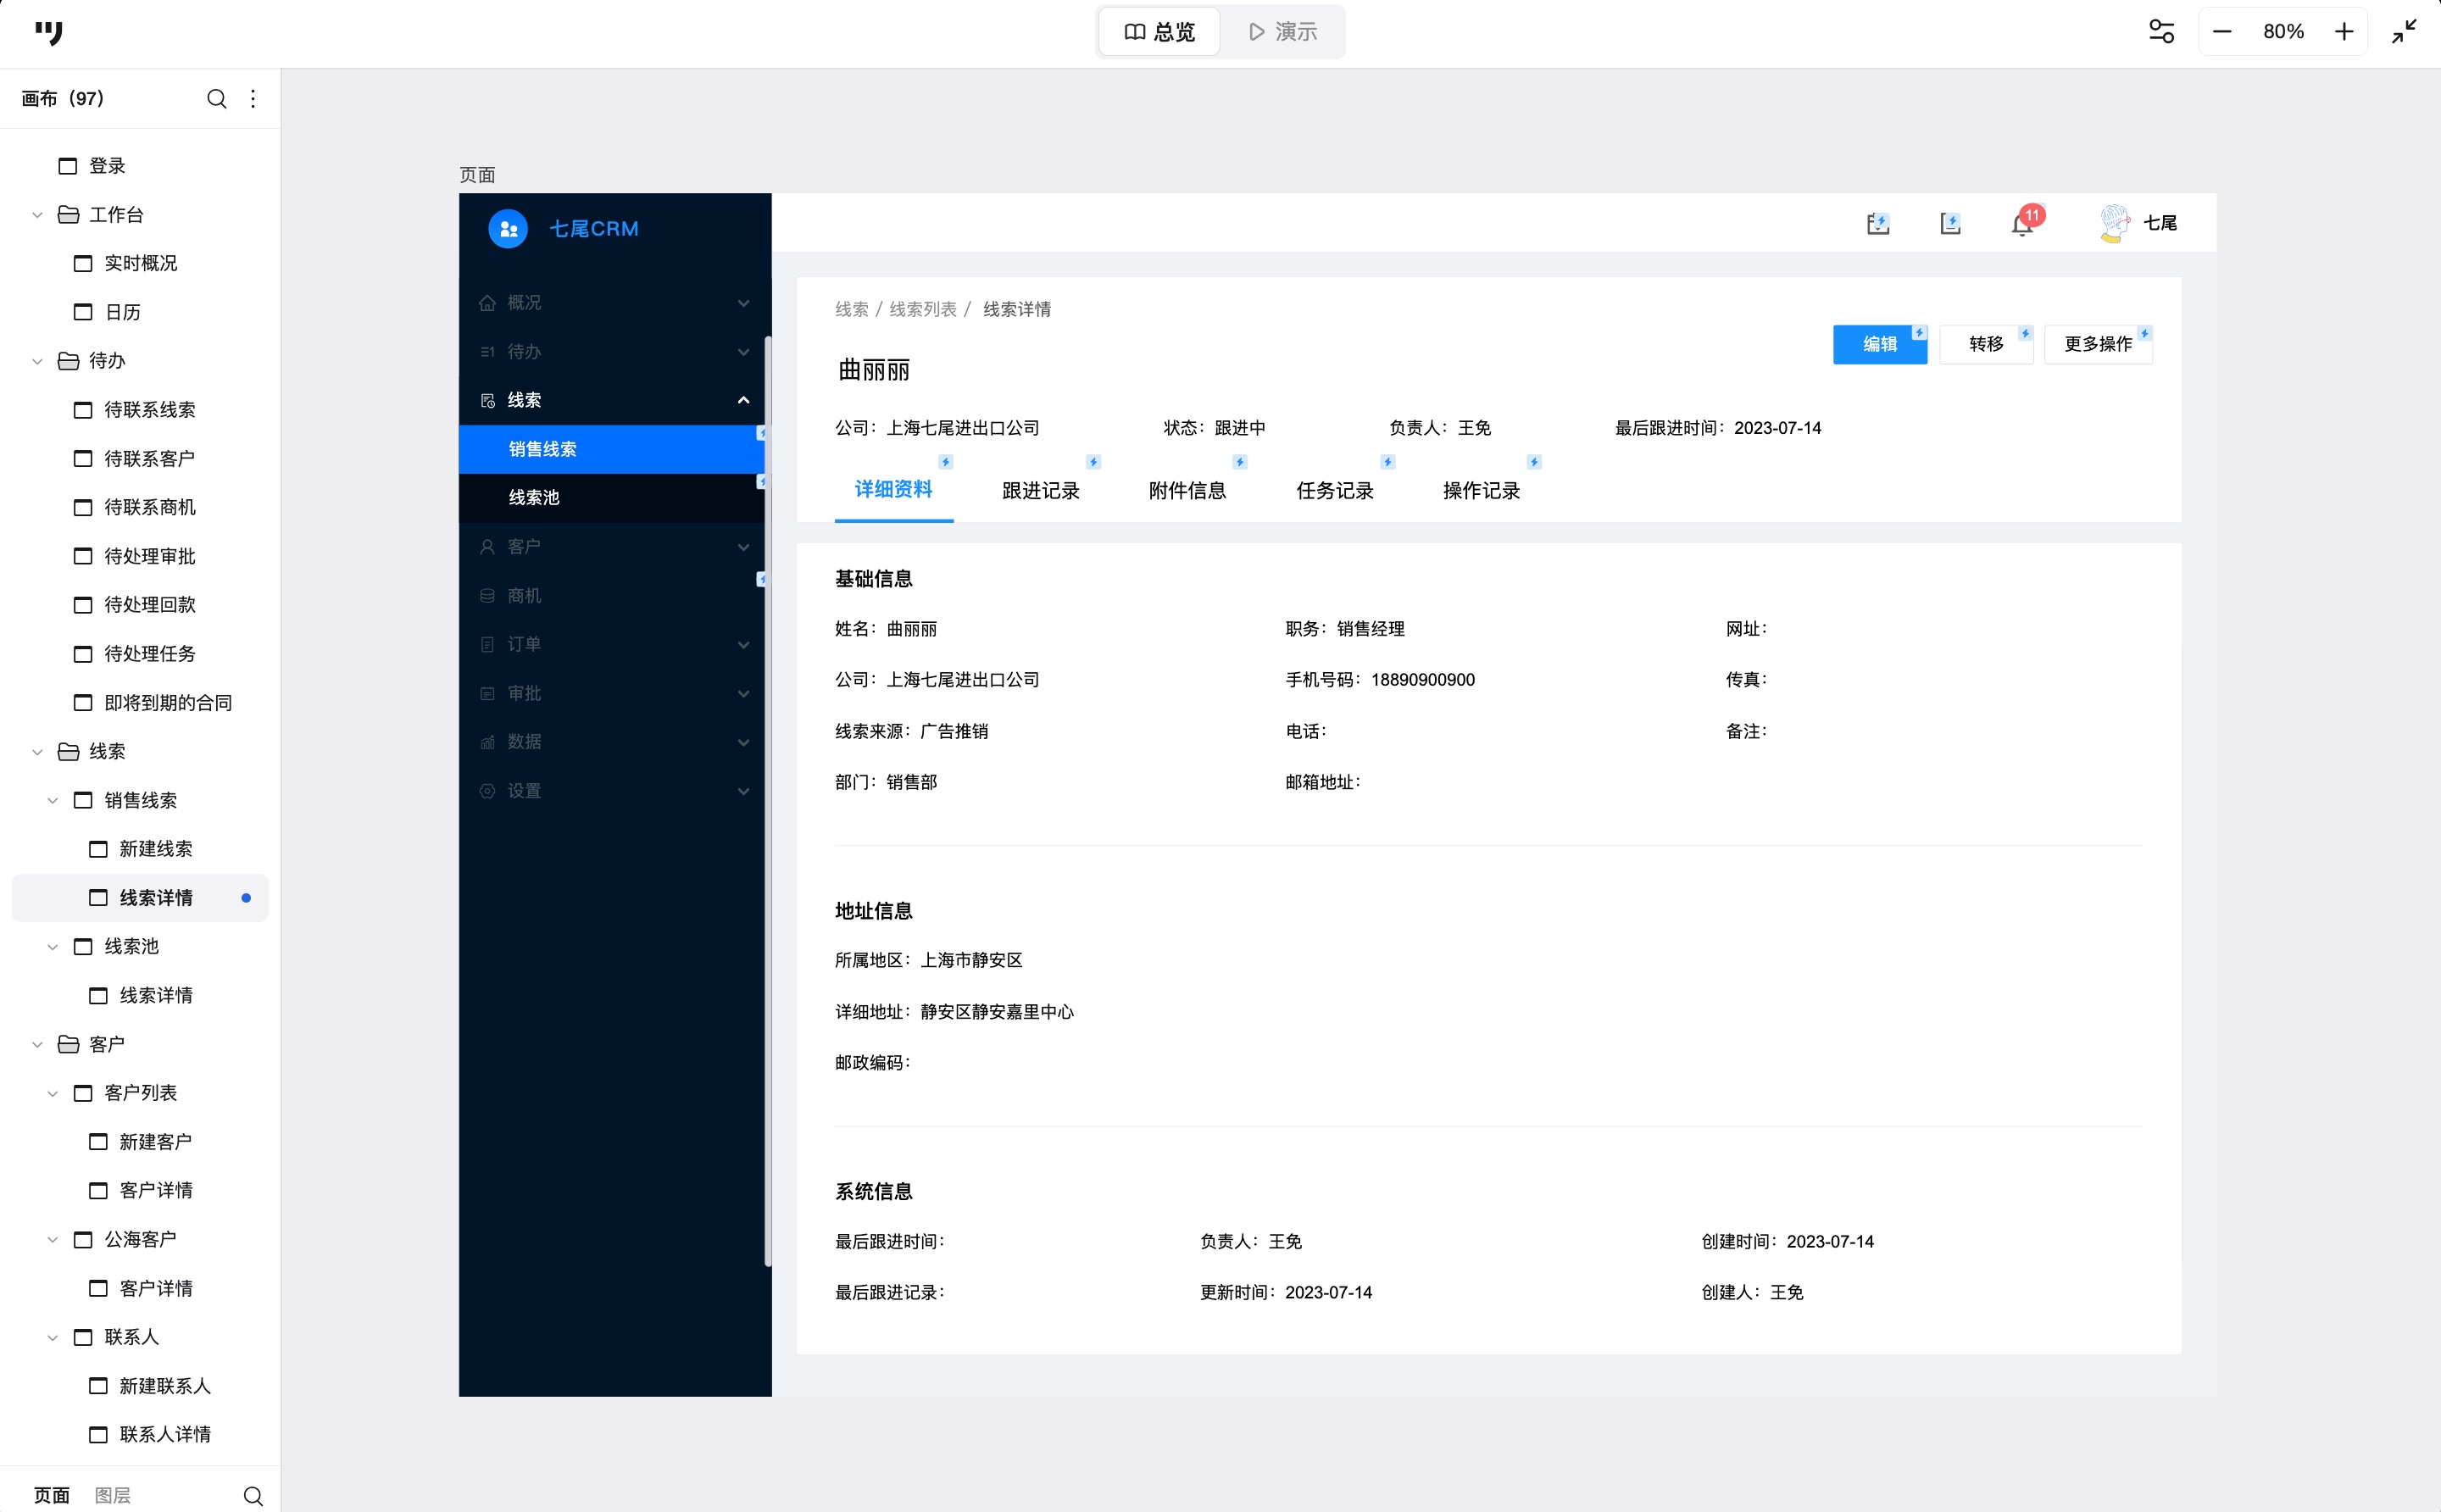Collapse the 线索 menu in the CRM sidebar
This screenshot has width=2441, height=1512.
(x=743, y=400)
